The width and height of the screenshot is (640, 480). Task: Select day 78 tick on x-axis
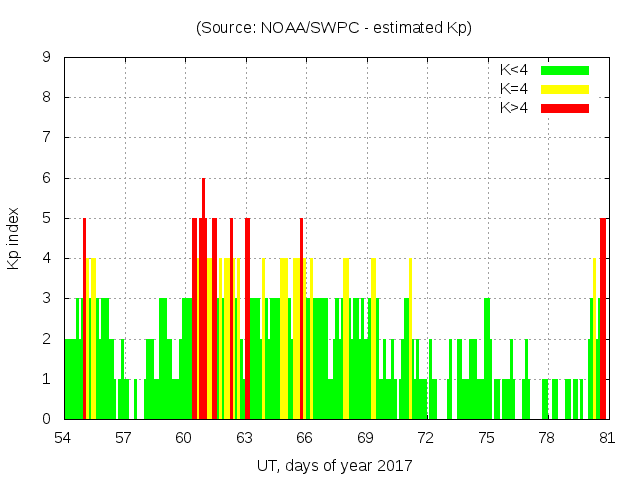(x=546, y=438)
